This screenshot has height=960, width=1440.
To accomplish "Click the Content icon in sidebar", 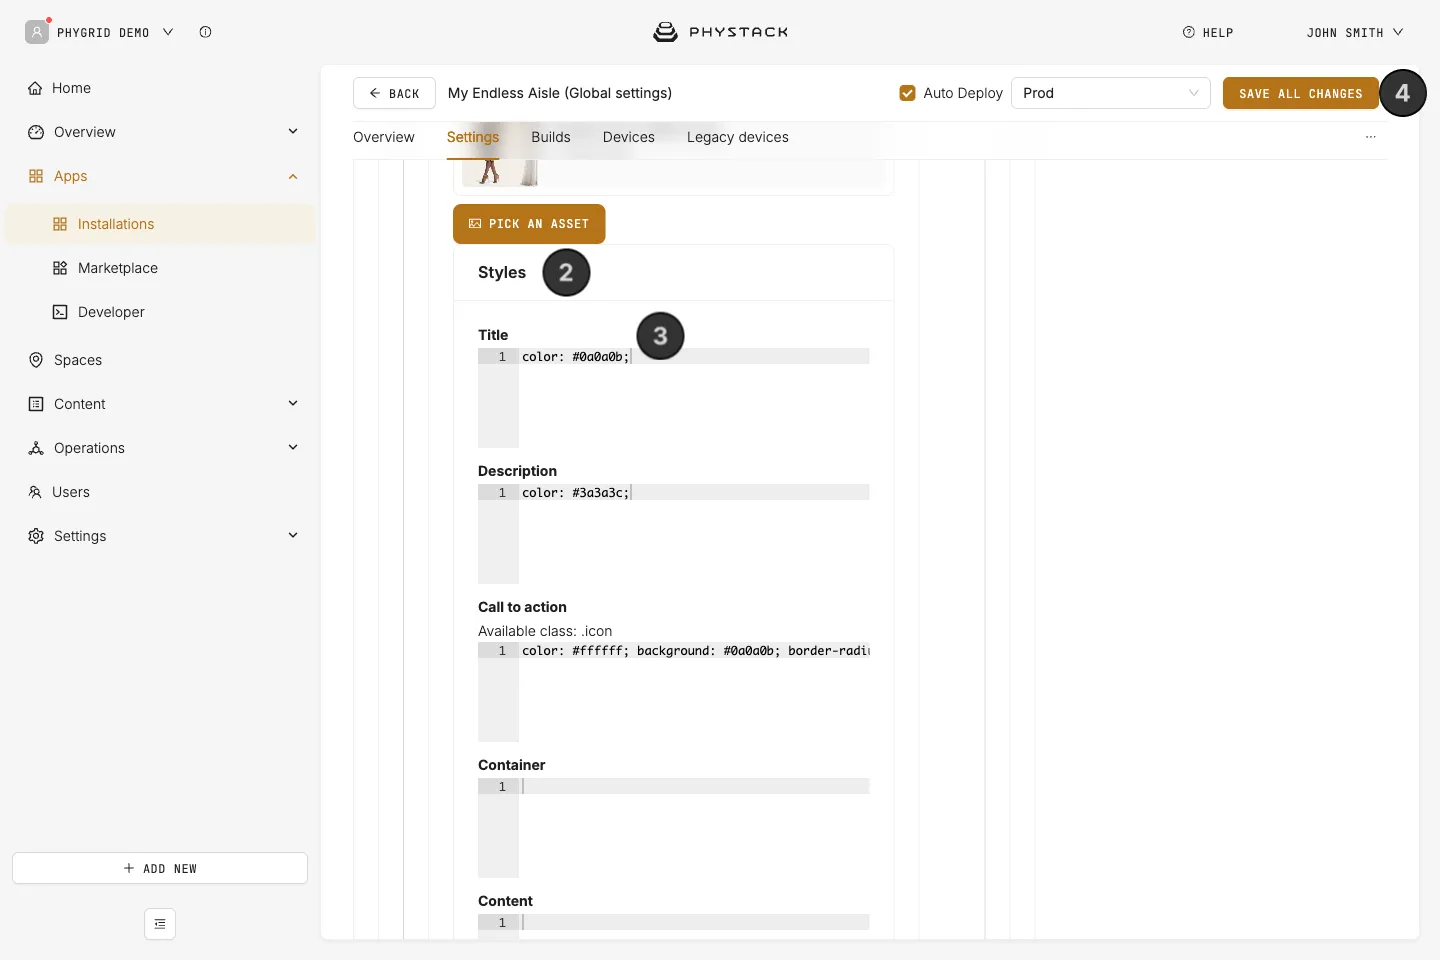I will point(36,404).
